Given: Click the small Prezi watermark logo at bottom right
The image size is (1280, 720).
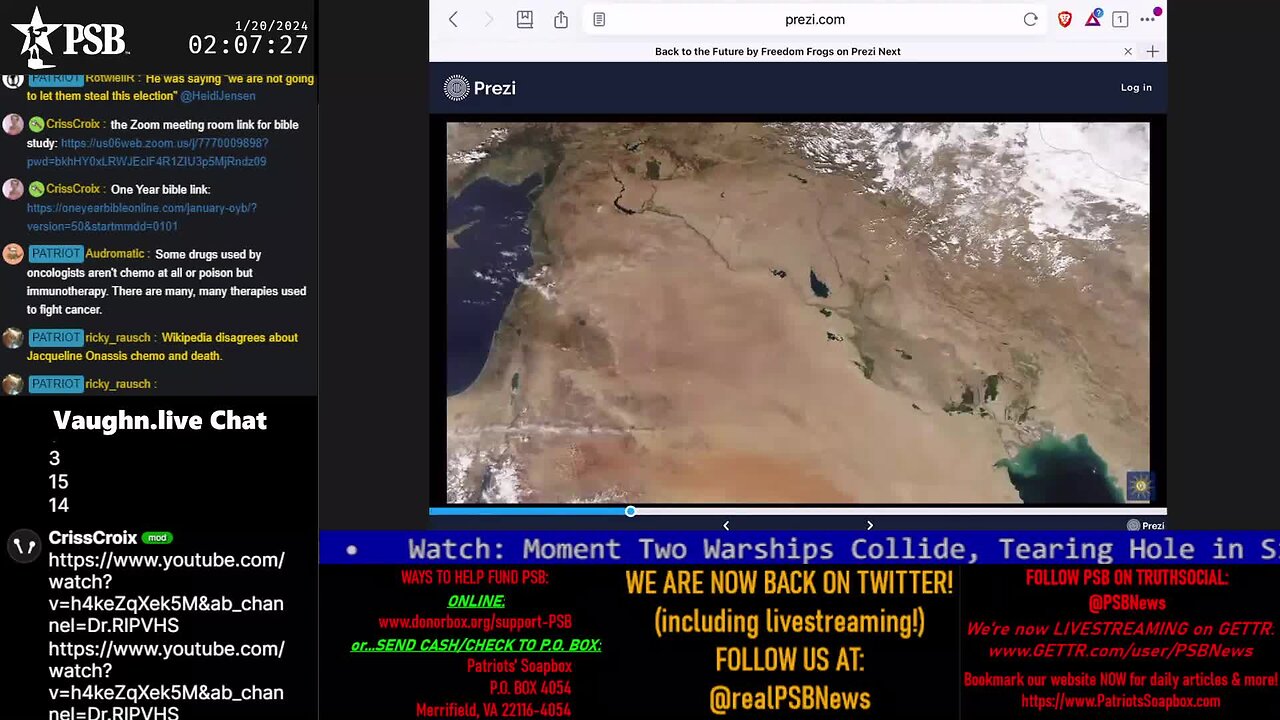Looking at the screenshot, I should 1145,525.
